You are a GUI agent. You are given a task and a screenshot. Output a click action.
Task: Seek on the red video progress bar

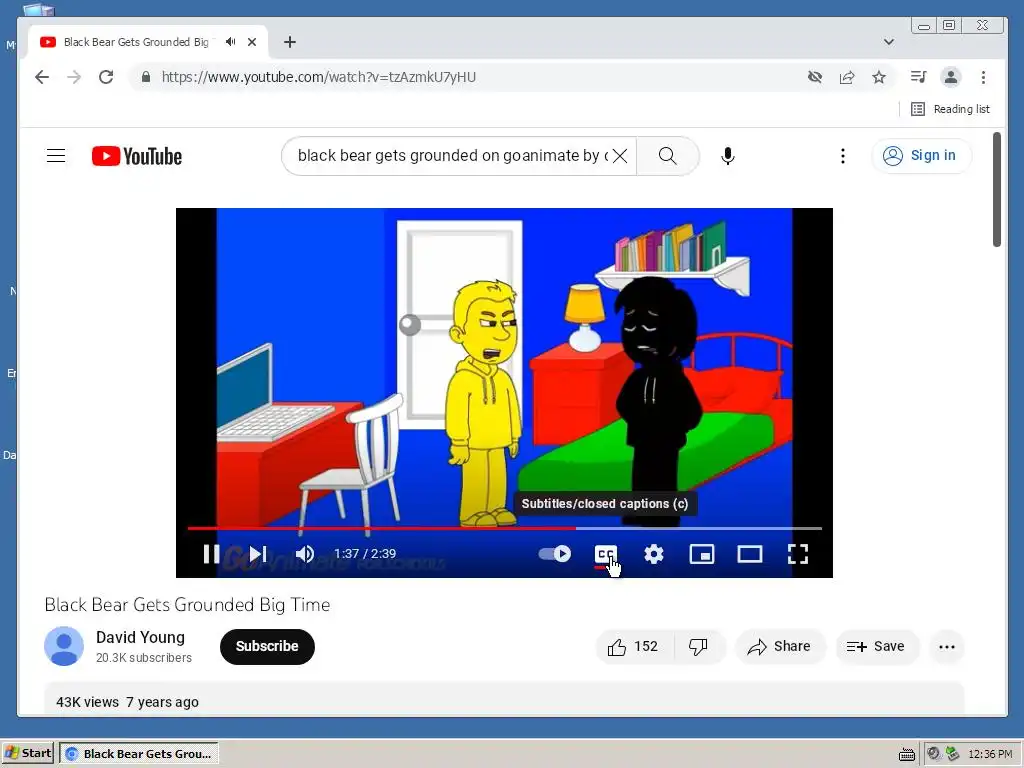[504, 528]
